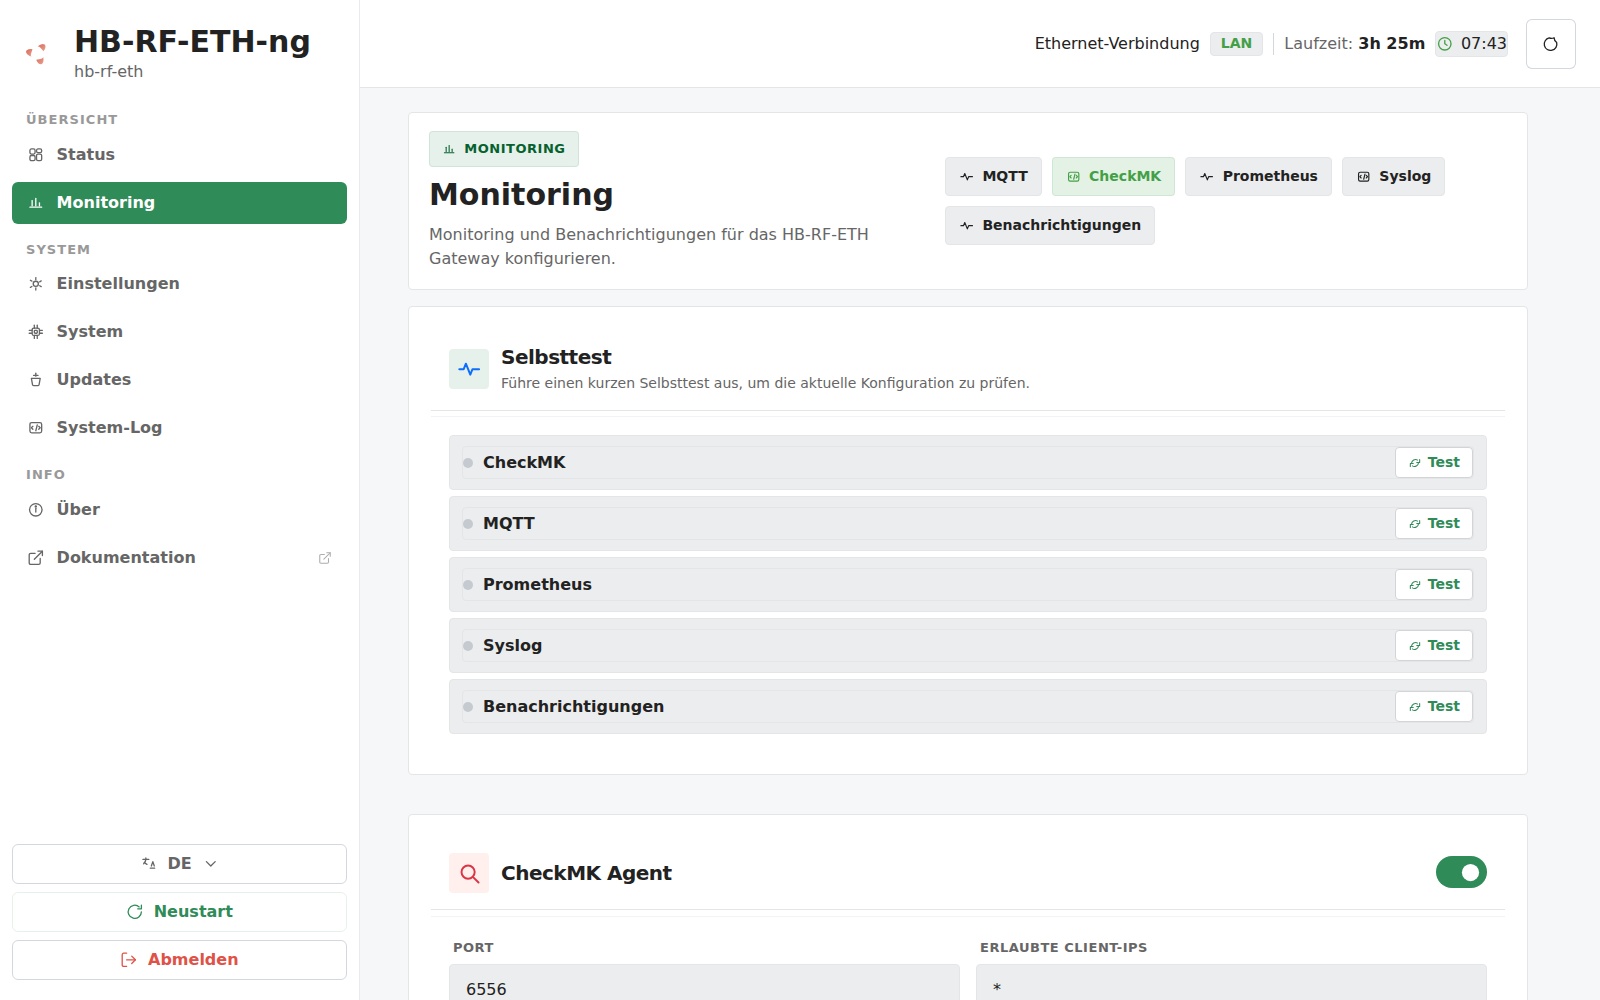1600x1000 pixels.
Task: Click external-link icon beside Dokumentation
Action: [x=325, y=558]
